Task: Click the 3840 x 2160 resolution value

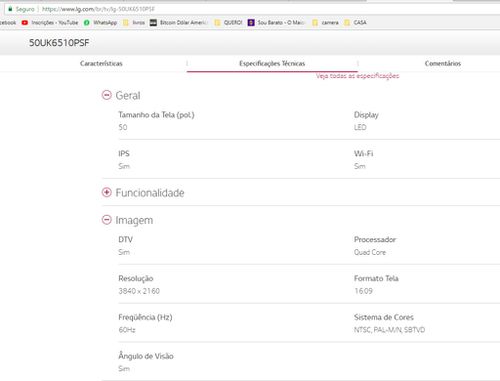Action: pyautogui.click(x=139, y=291)
